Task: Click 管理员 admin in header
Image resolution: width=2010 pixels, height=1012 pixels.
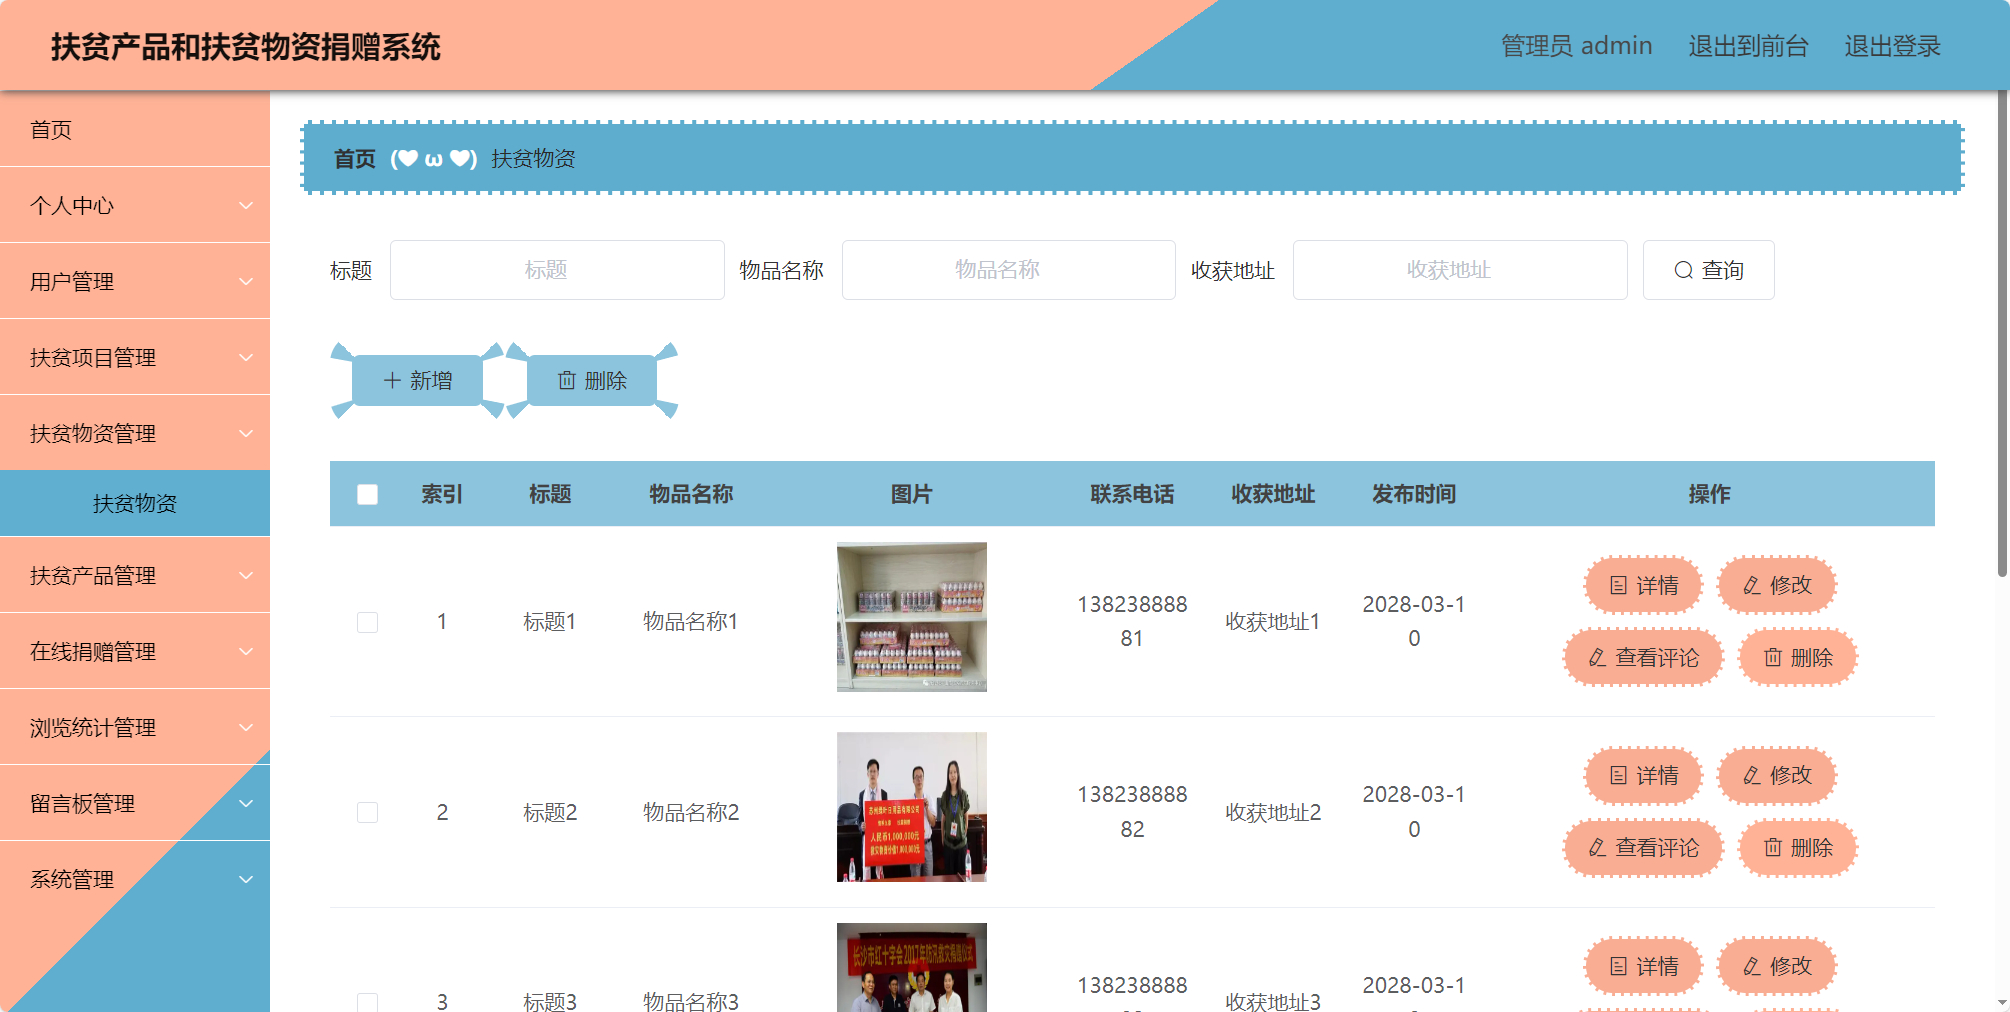Action: tap(1577, 46)
